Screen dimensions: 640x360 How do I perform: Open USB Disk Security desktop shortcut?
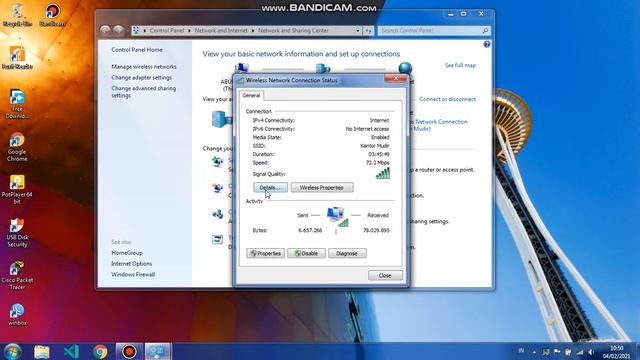click(x=17, y=233)
